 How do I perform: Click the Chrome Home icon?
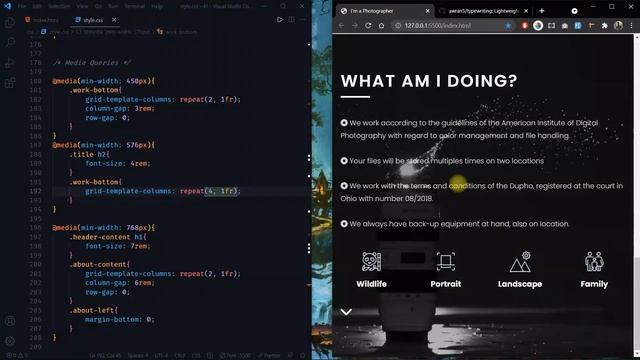381,25
